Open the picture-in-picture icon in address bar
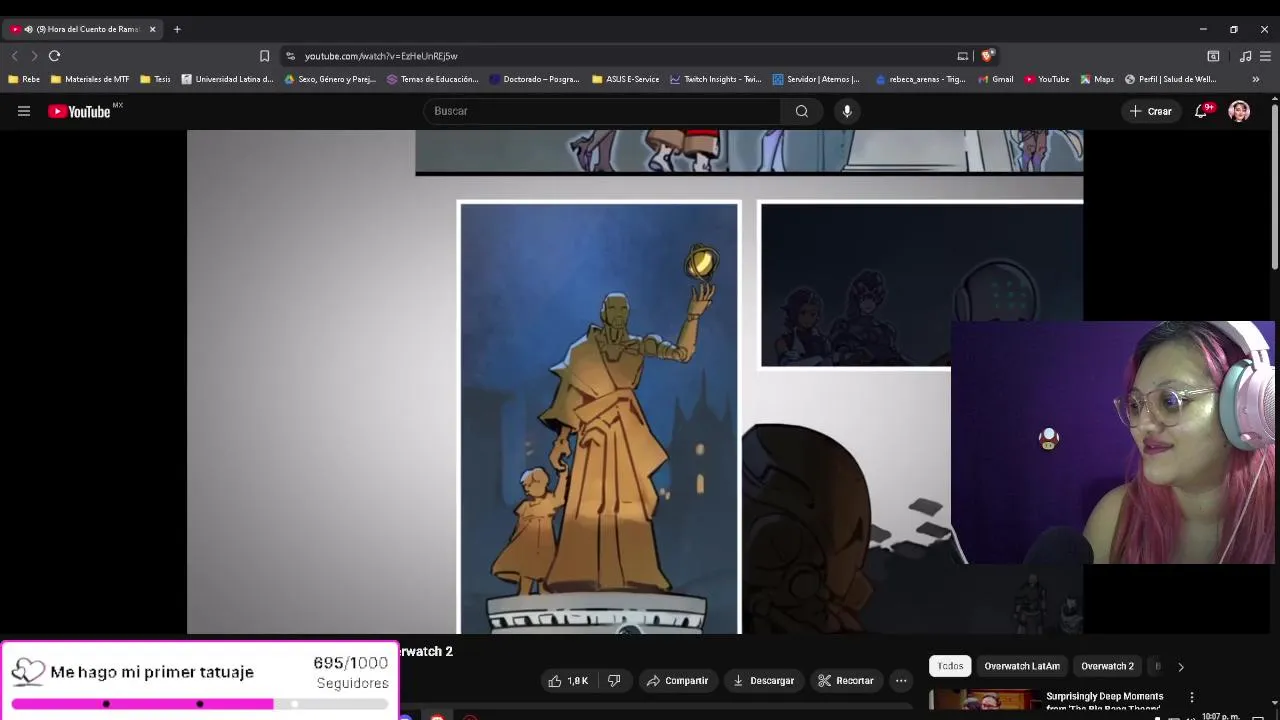This screenshot has width=1280, height=720. pos(963,56)
